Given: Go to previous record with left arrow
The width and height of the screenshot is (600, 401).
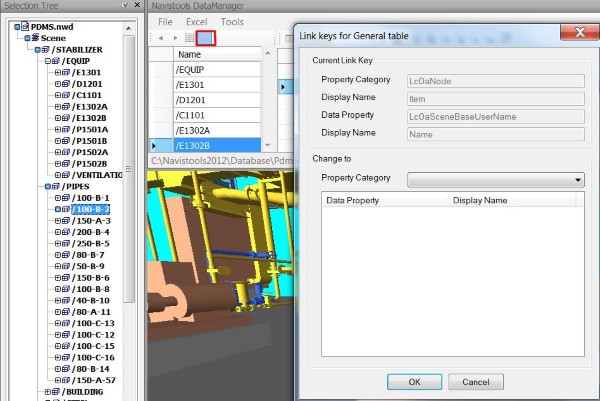Looking at the screenshot, I should coord(160,38).
